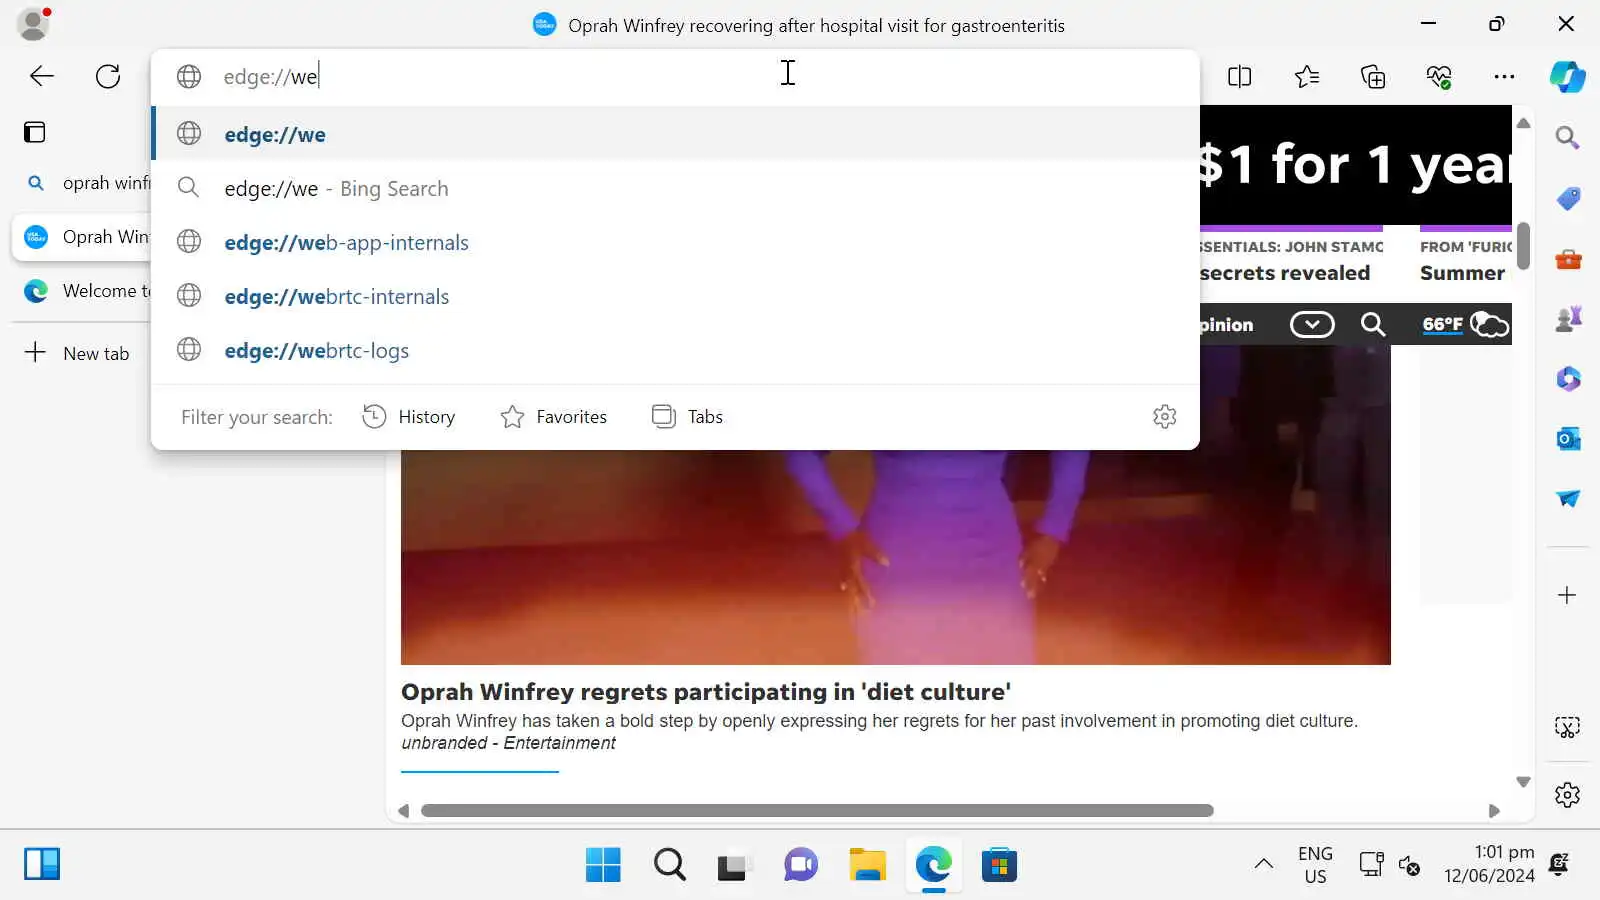Click horizontal scrollbar right arrow
Screen dimensions: 1600x900
click(1494, 811)
